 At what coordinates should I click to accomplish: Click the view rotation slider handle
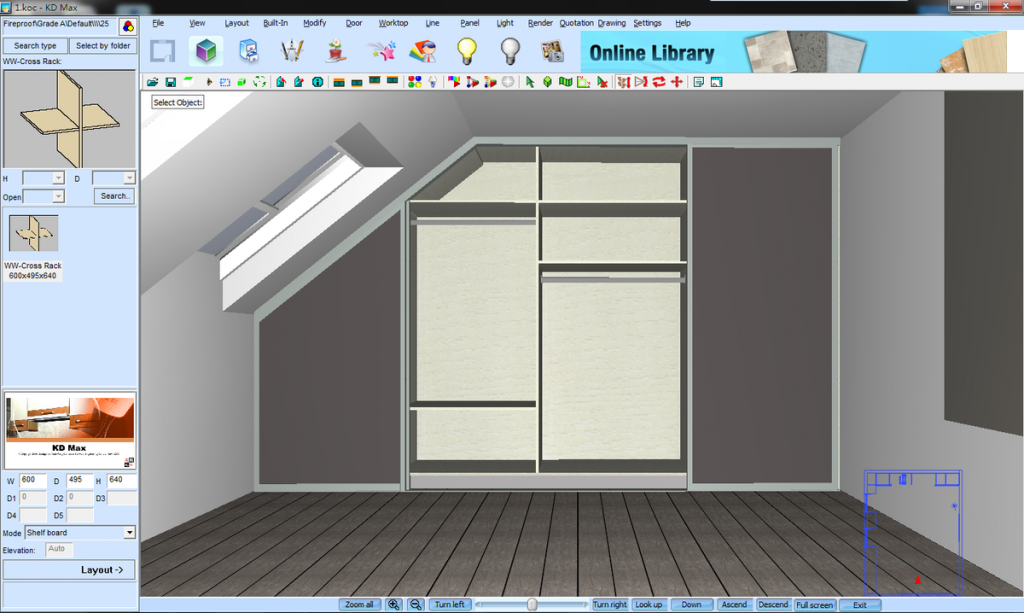pyautogui.click(x=532, y=604)
